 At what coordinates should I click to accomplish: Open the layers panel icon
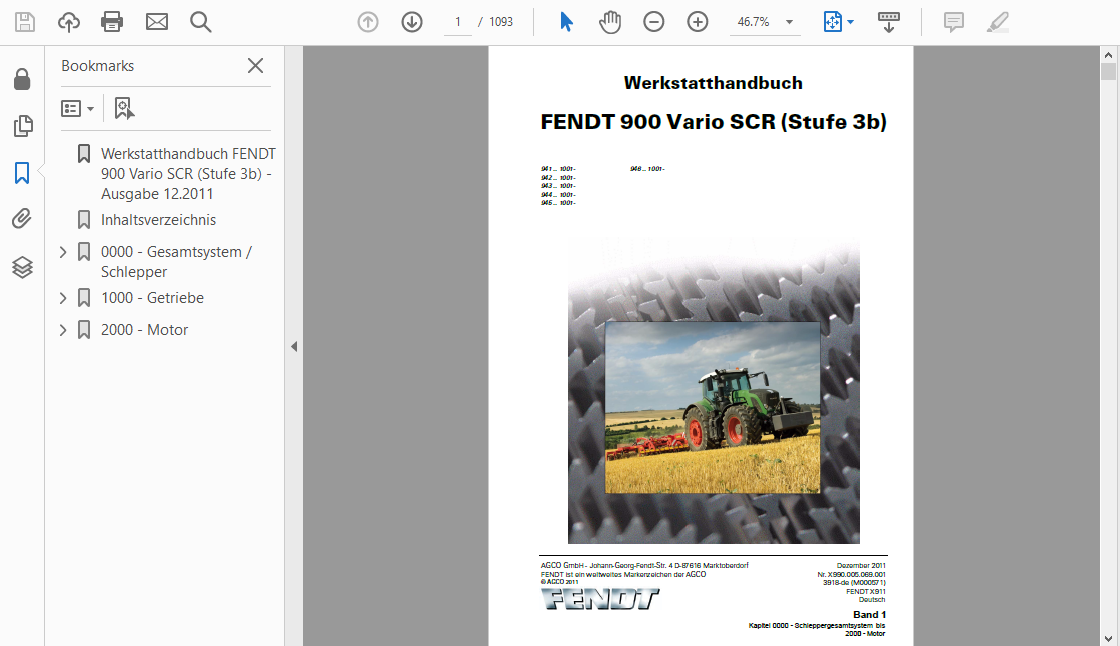click(22, 267)
